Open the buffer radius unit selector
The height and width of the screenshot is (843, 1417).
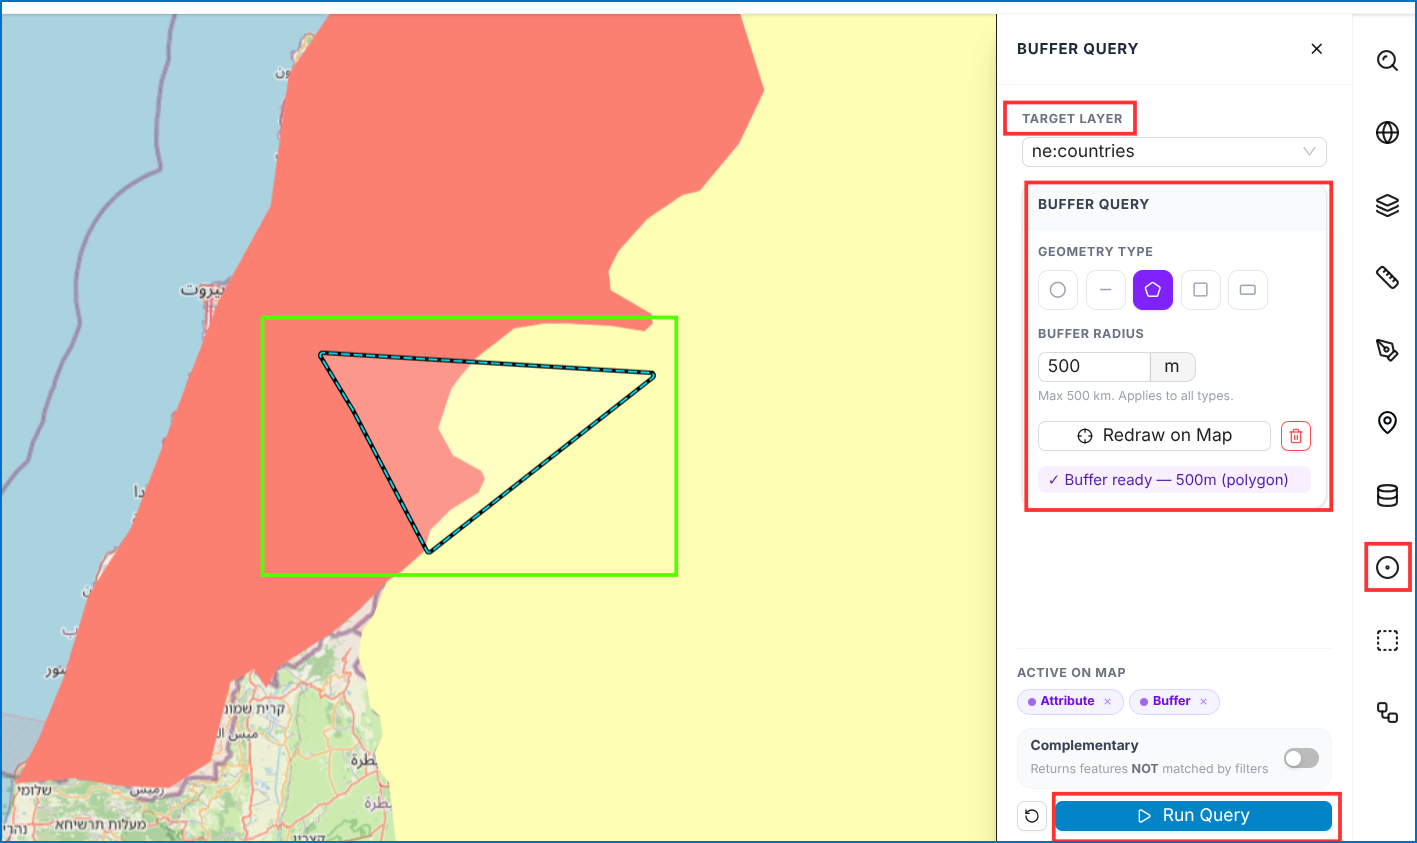[x=1172, y=367]
